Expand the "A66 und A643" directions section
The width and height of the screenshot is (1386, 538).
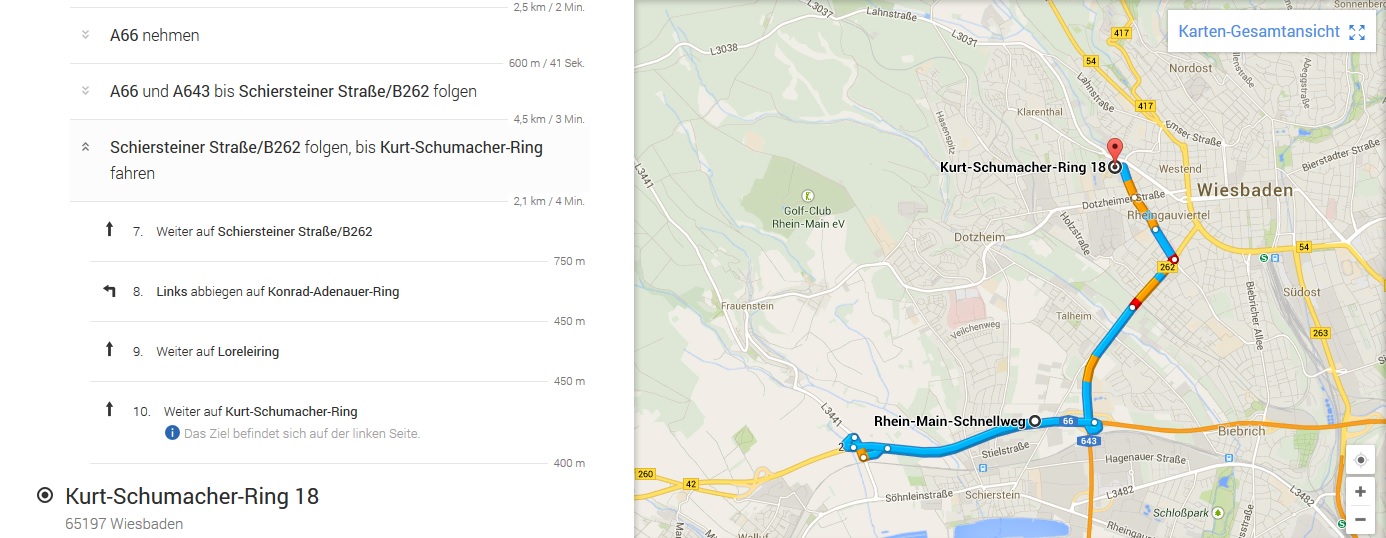(86, 91)
